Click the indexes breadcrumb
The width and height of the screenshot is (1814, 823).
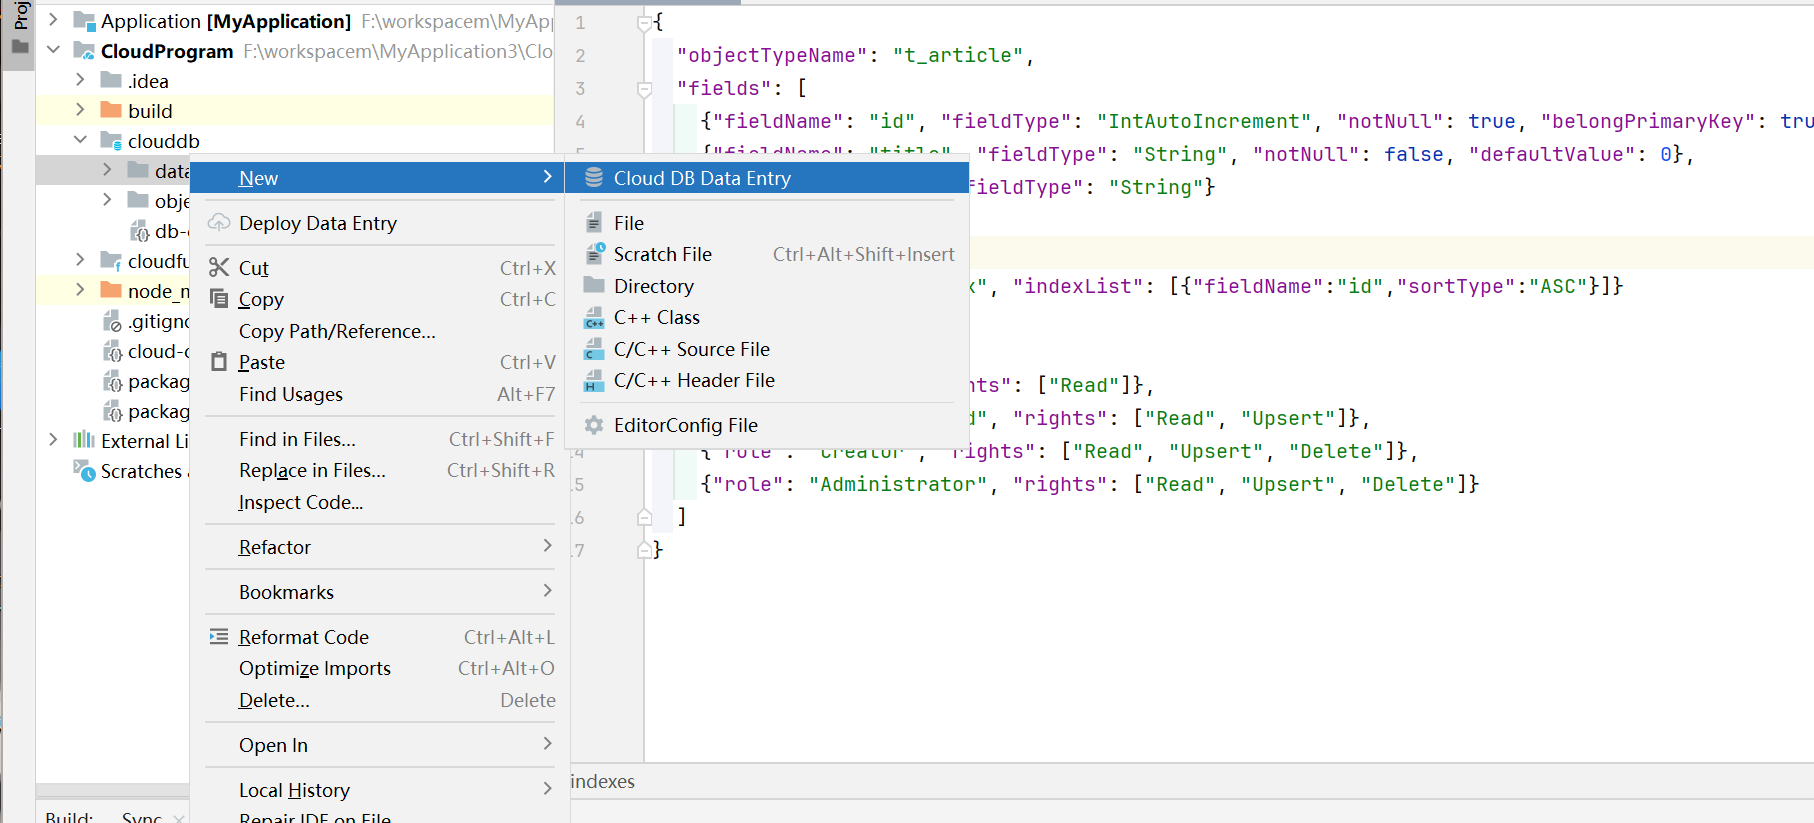pos(602,781)
